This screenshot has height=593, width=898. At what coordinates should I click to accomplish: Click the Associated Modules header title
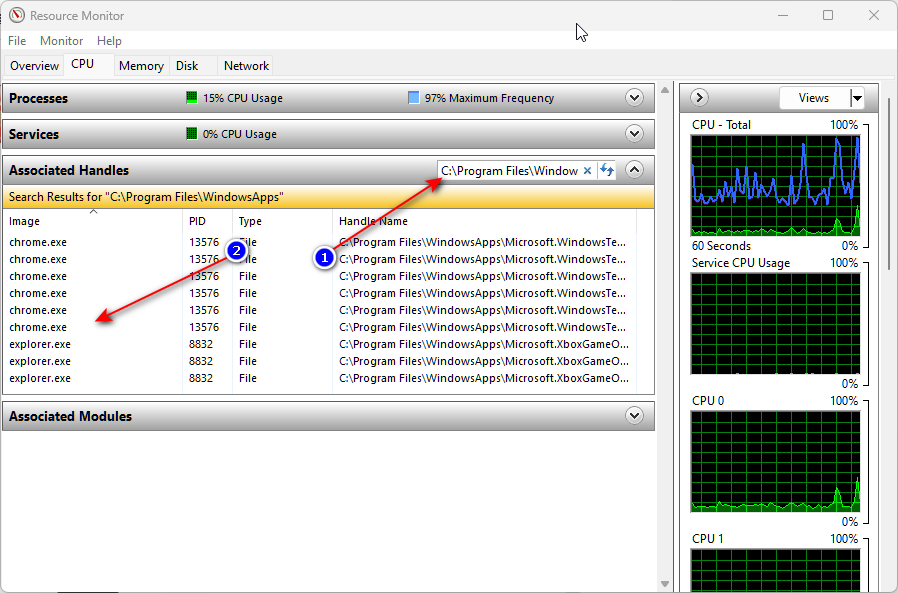coord(70,416)
